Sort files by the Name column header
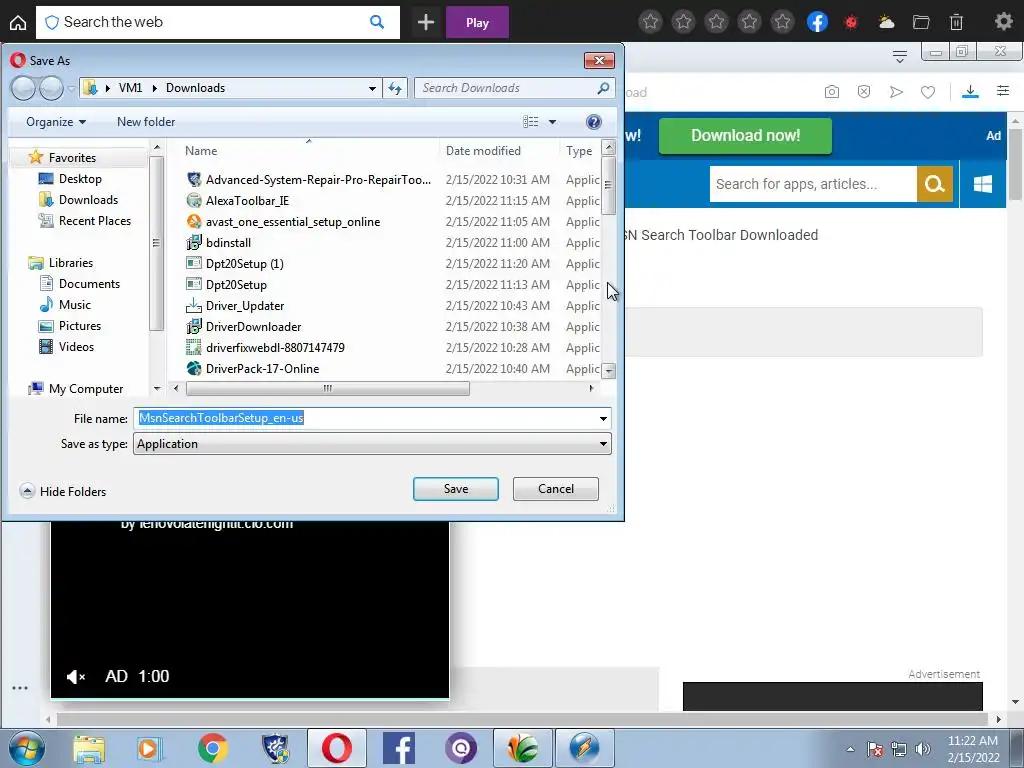Image resolution: width=1024 pixels, height=768 pixels. pyautogui.click(x=200, y=151)
